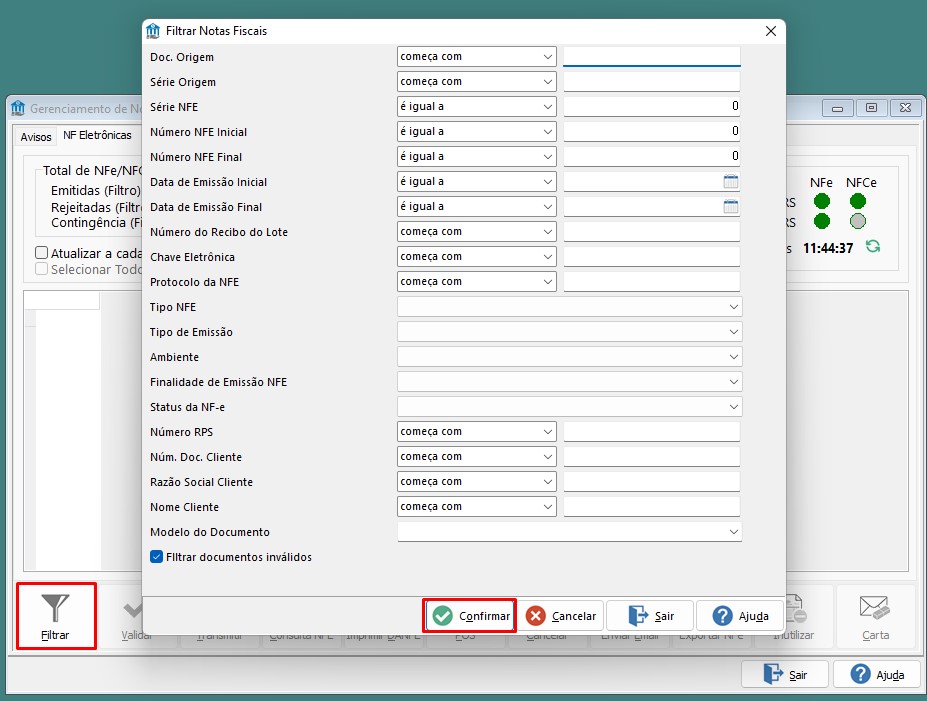Viewport: 927px width, 701px height.
Task: Click Ajuda button at bottom of main window
Action: [x=877, y=674]
